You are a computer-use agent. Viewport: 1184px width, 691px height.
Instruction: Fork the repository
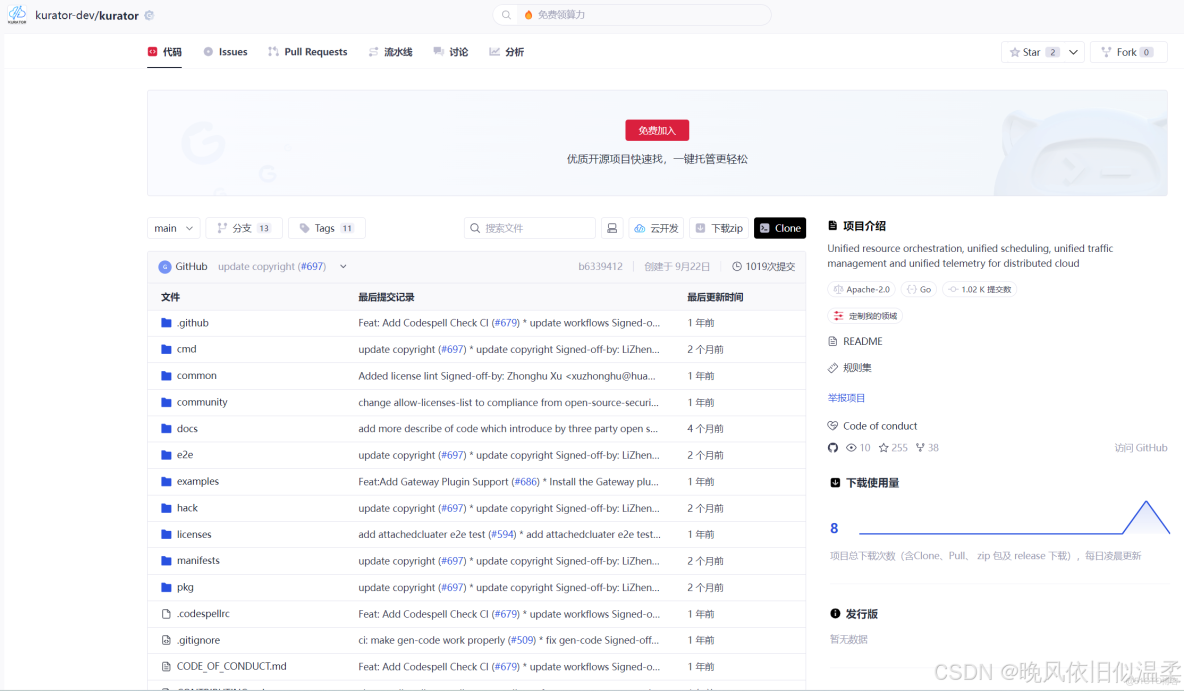(1128, 51)
